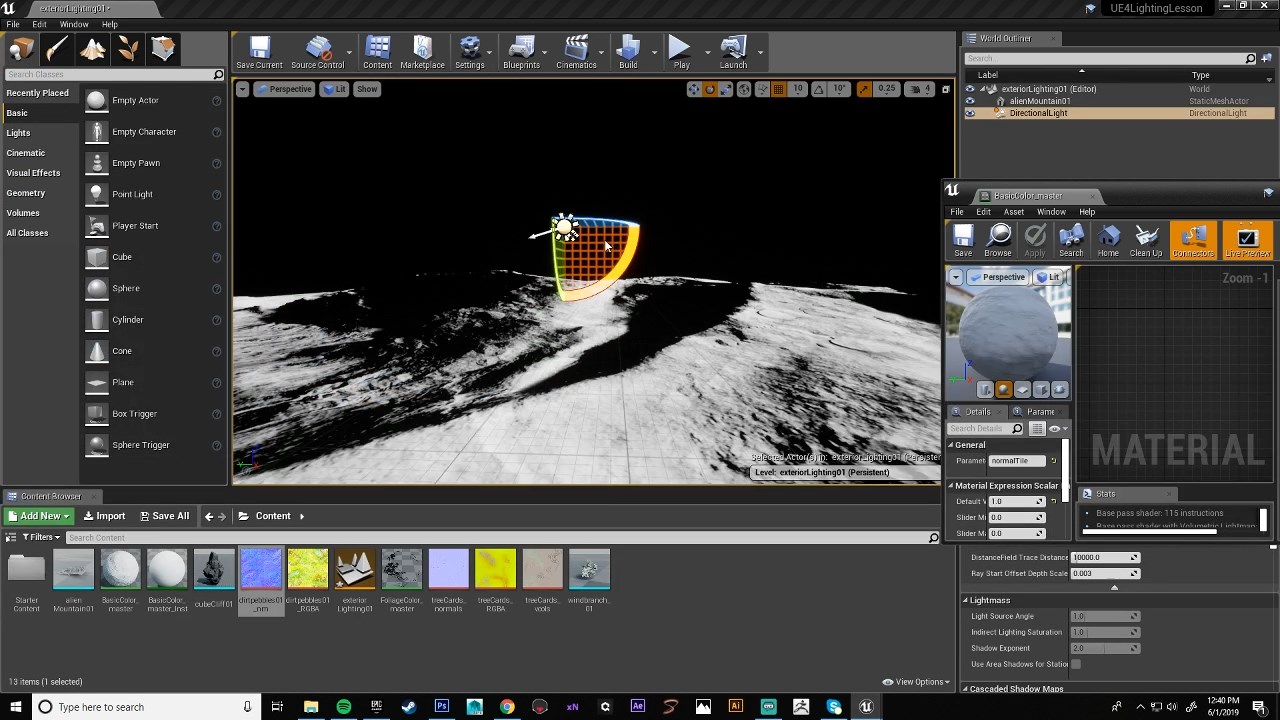Open the Launch options dropdown arrow
Viewport: 1280px width, 720px height.
point(760,52)
